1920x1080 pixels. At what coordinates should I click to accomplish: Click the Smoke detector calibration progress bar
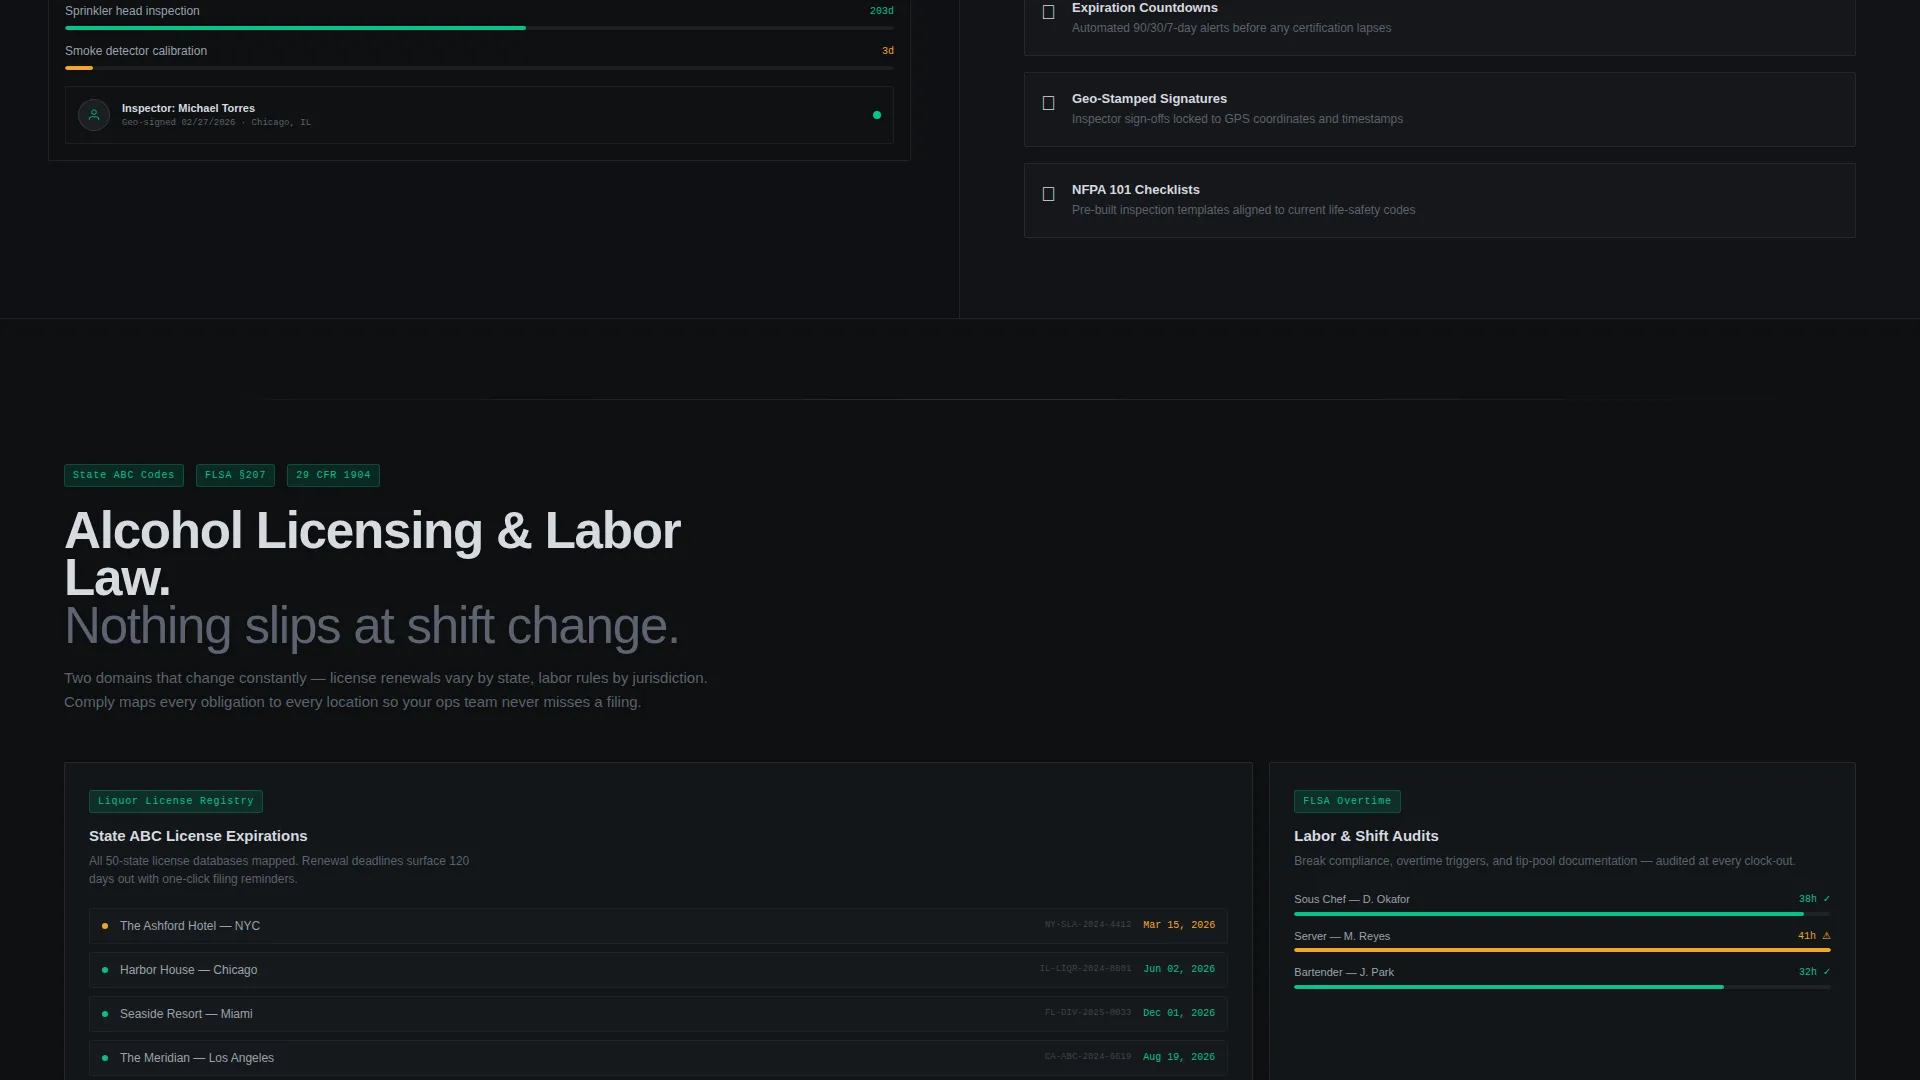click(x=479, y=68)
